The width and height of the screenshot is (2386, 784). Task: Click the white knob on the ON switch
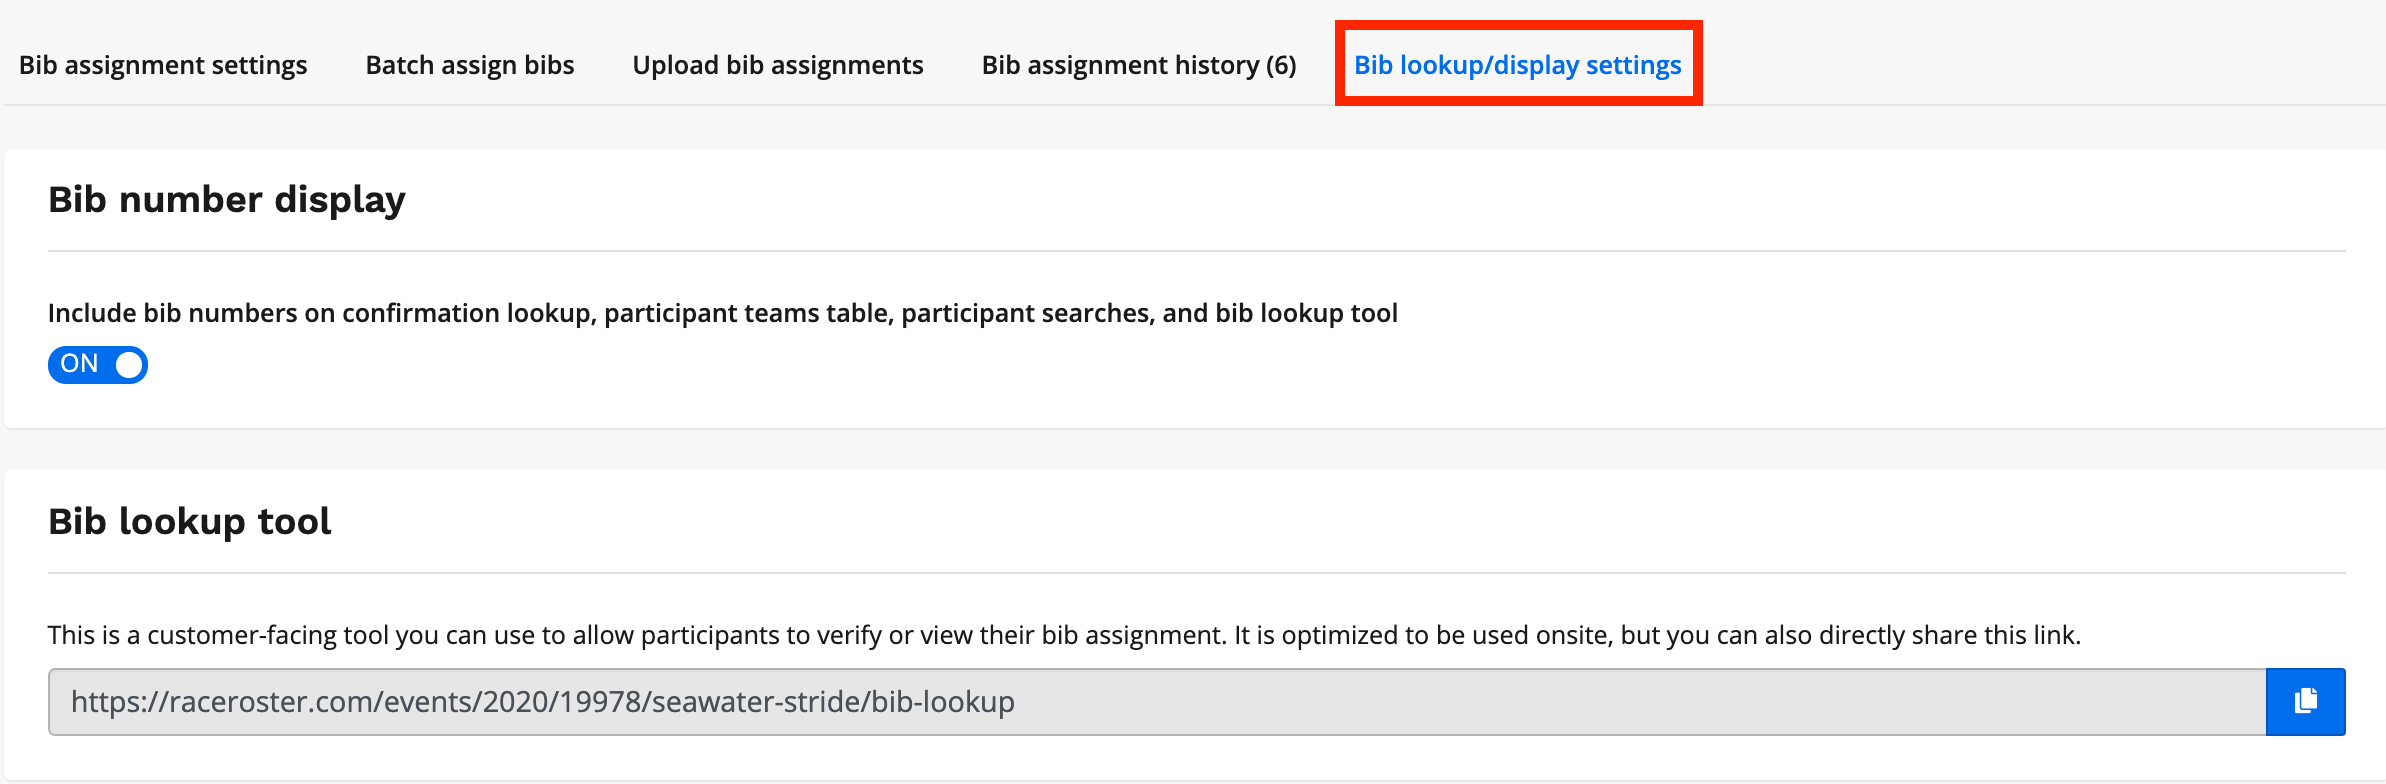129,365
